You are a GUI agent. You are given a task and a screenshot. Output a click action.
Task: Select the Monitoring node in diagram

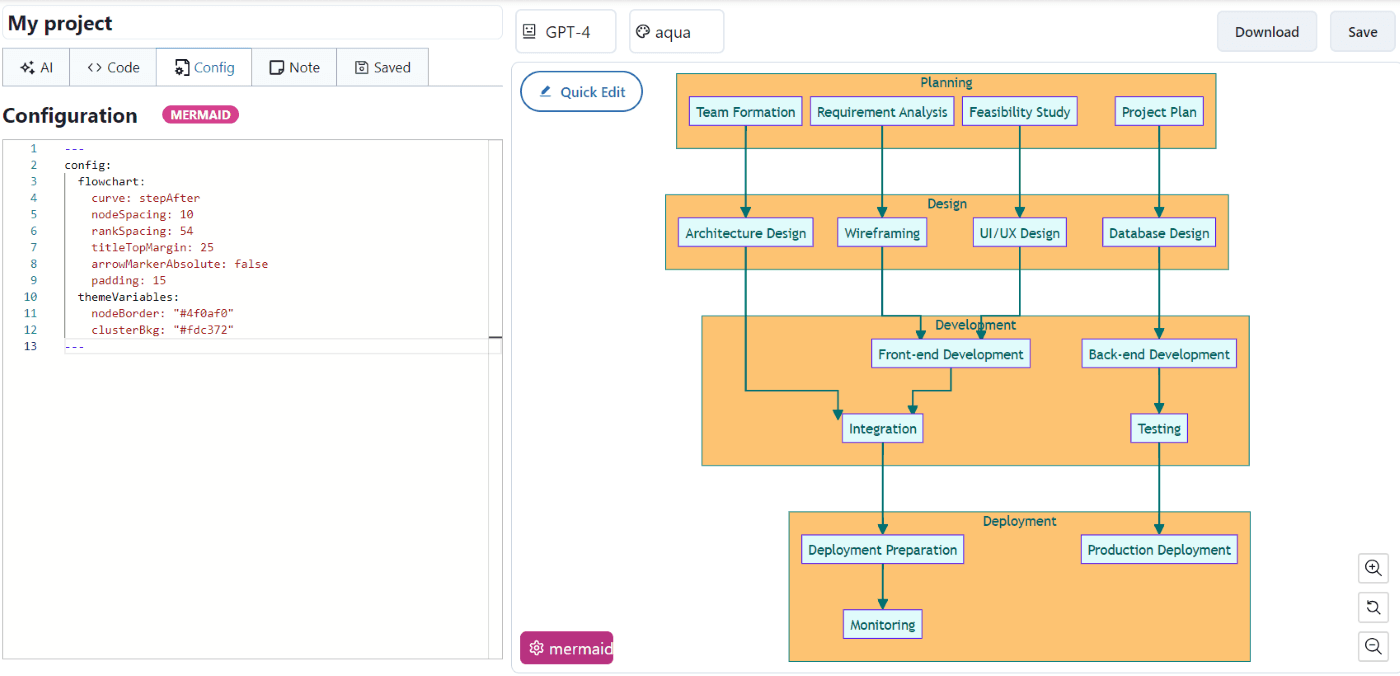tap(882, 623)
